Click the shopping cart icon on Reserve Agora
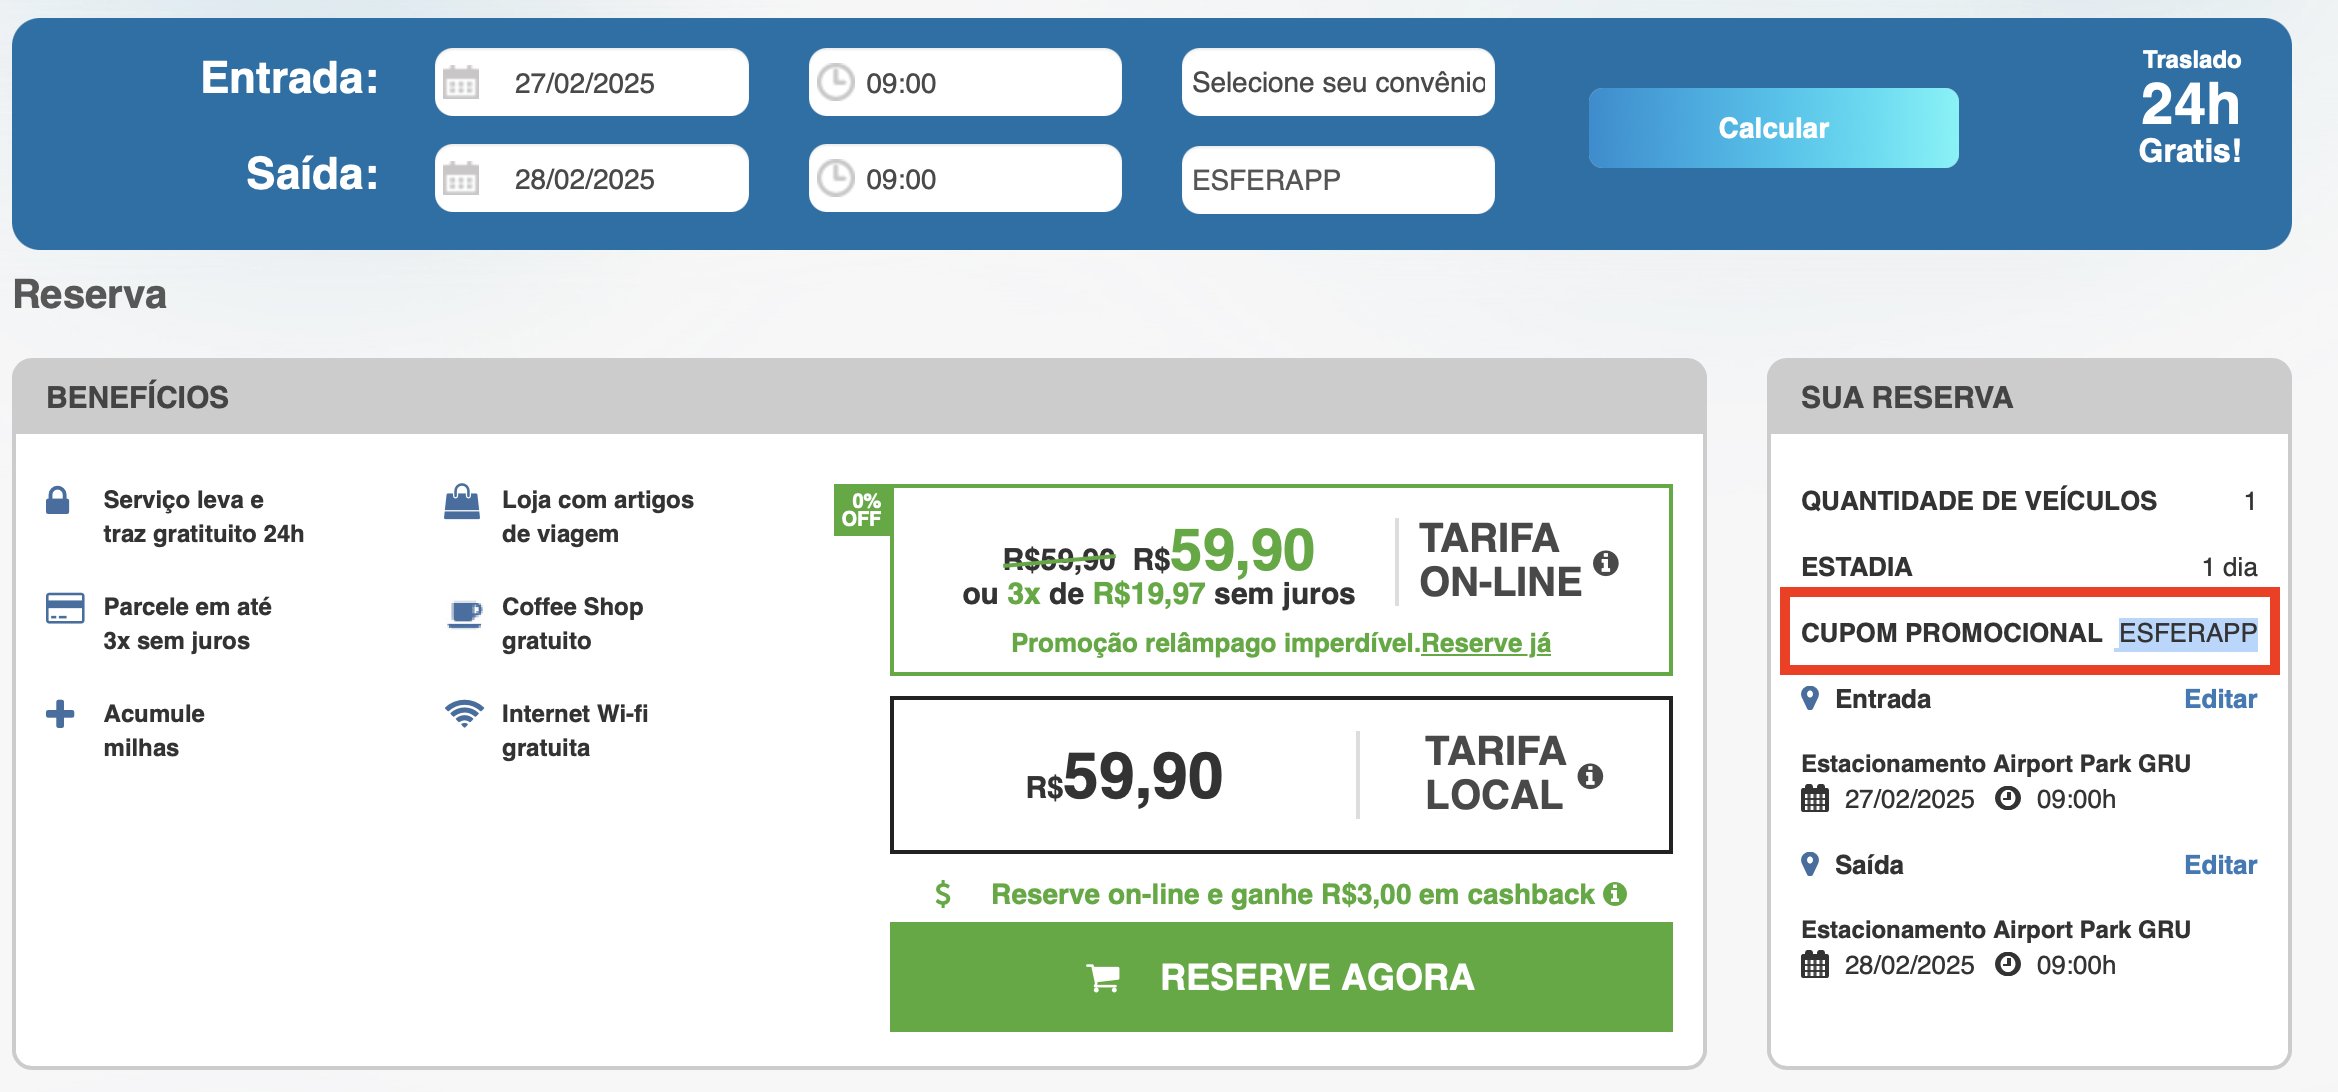The width and height of the screenshot is (2338, 1092). (1103, 978)
